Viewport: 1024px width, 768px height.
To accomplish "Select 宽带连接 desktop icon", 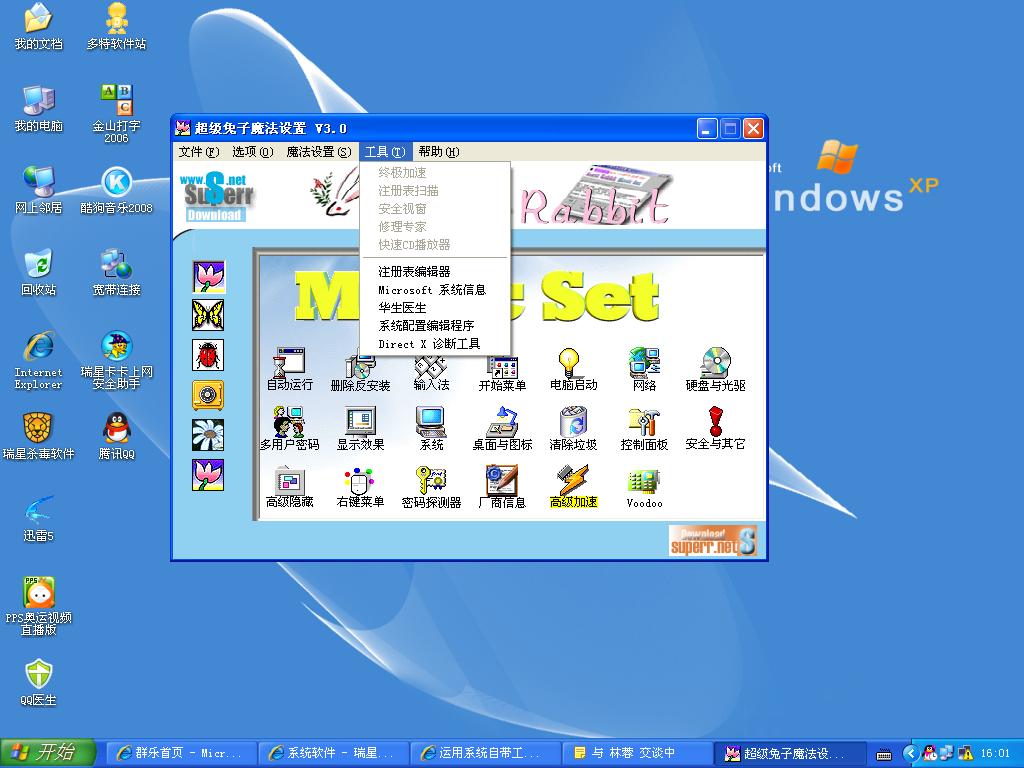I will pos(116,272).
